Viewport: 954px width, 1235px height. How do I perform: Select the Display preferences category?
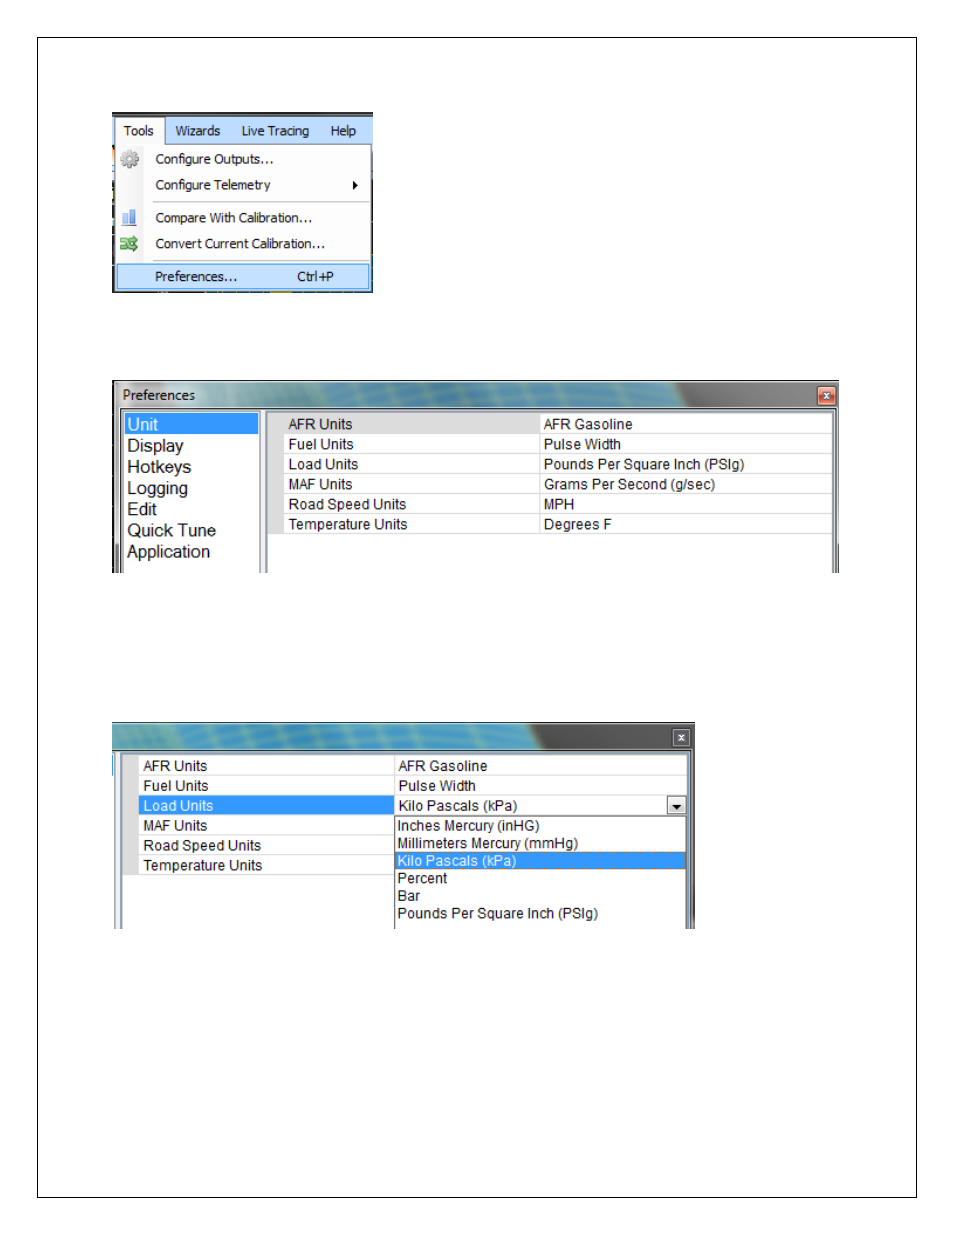click(x=155, y=446)
